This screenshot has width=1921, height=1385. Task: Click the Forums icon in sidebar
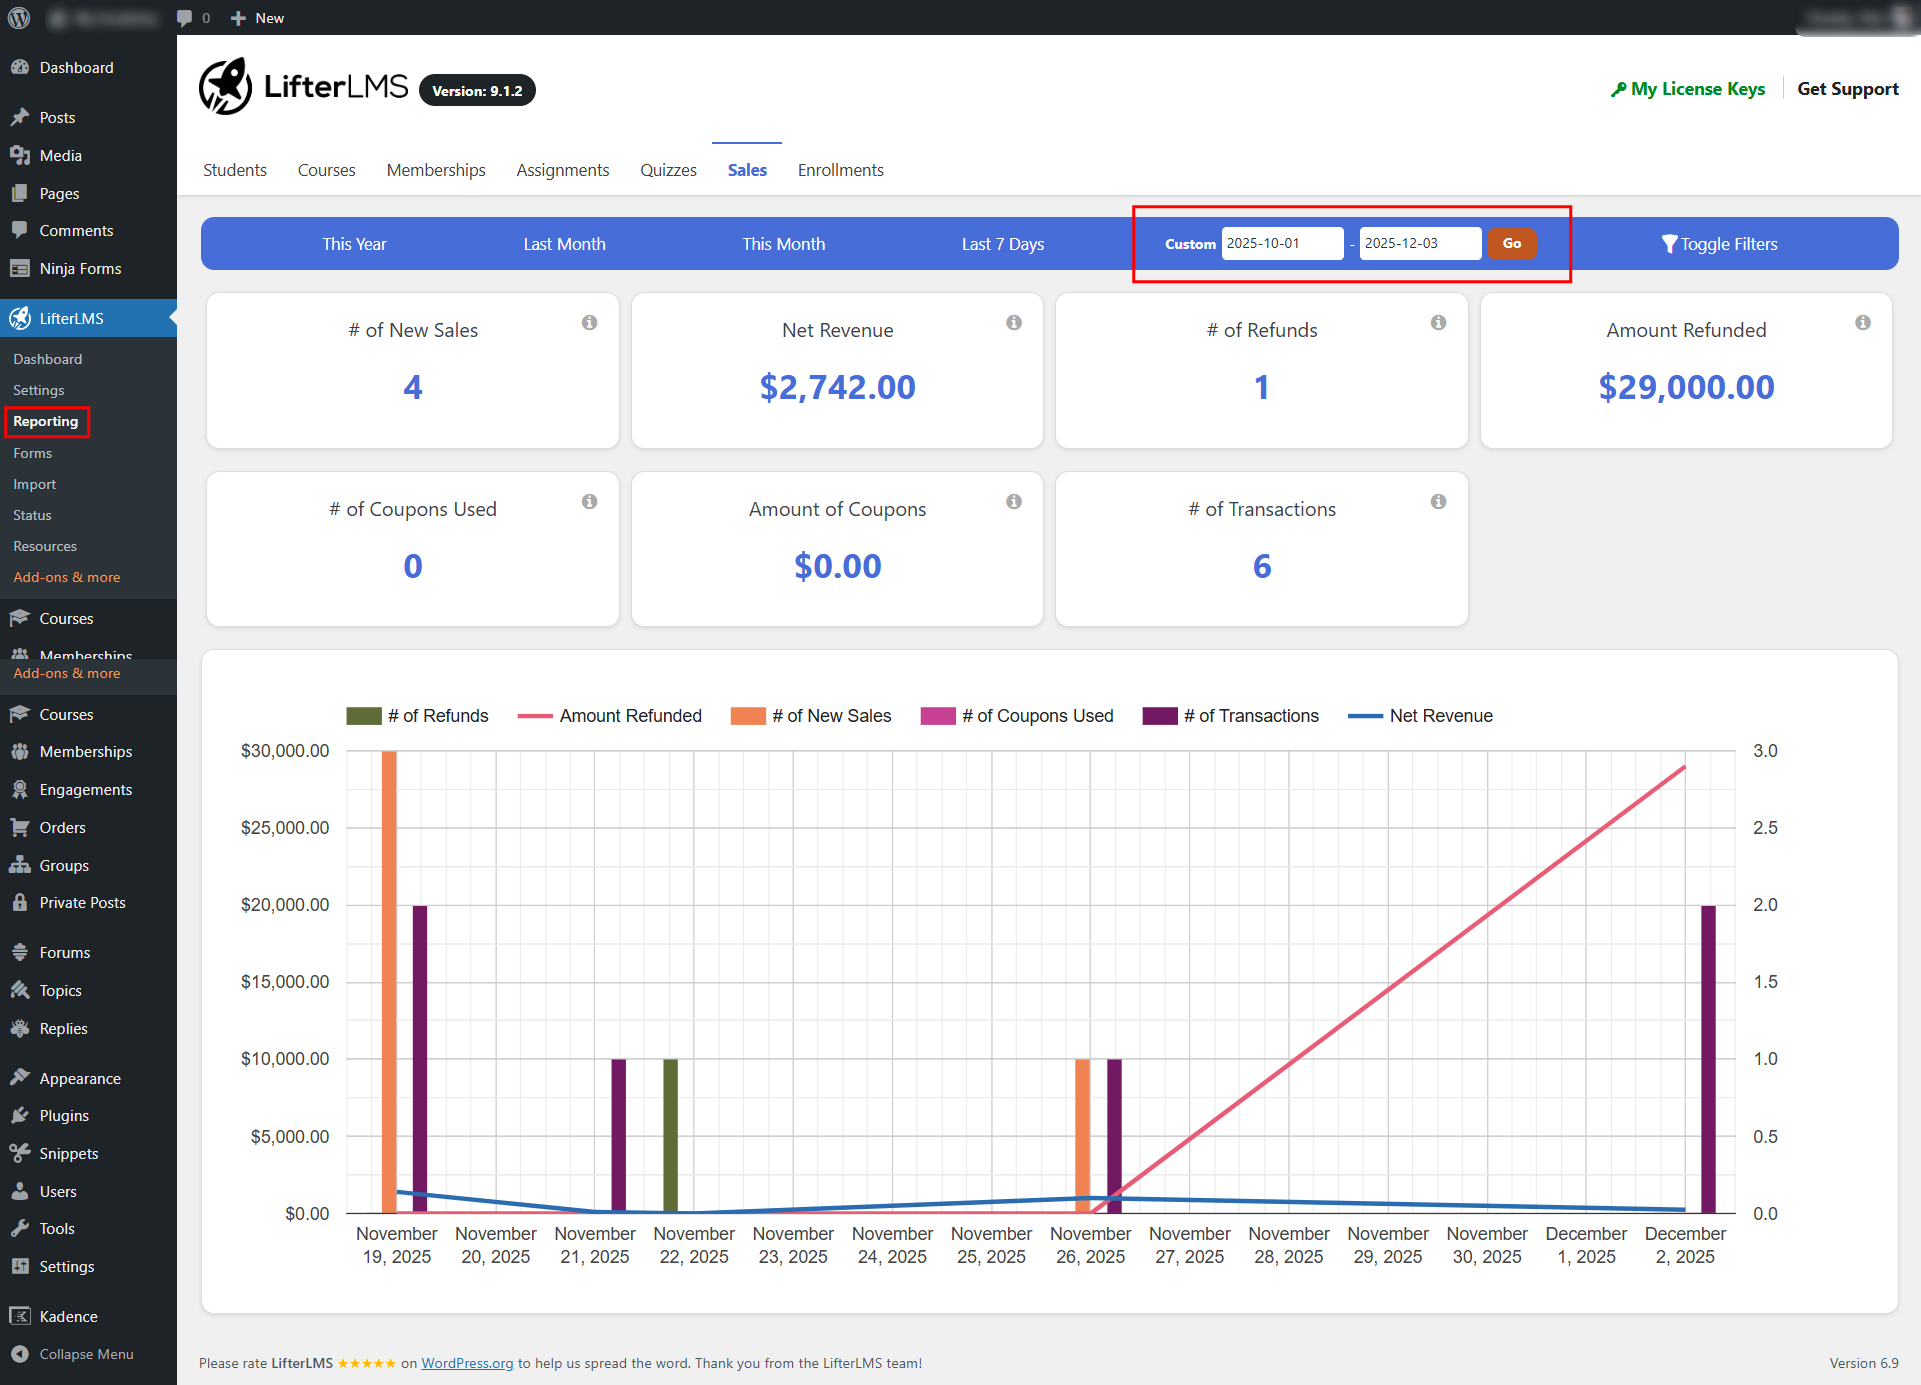pyautogui.click(x=20, y=952)
